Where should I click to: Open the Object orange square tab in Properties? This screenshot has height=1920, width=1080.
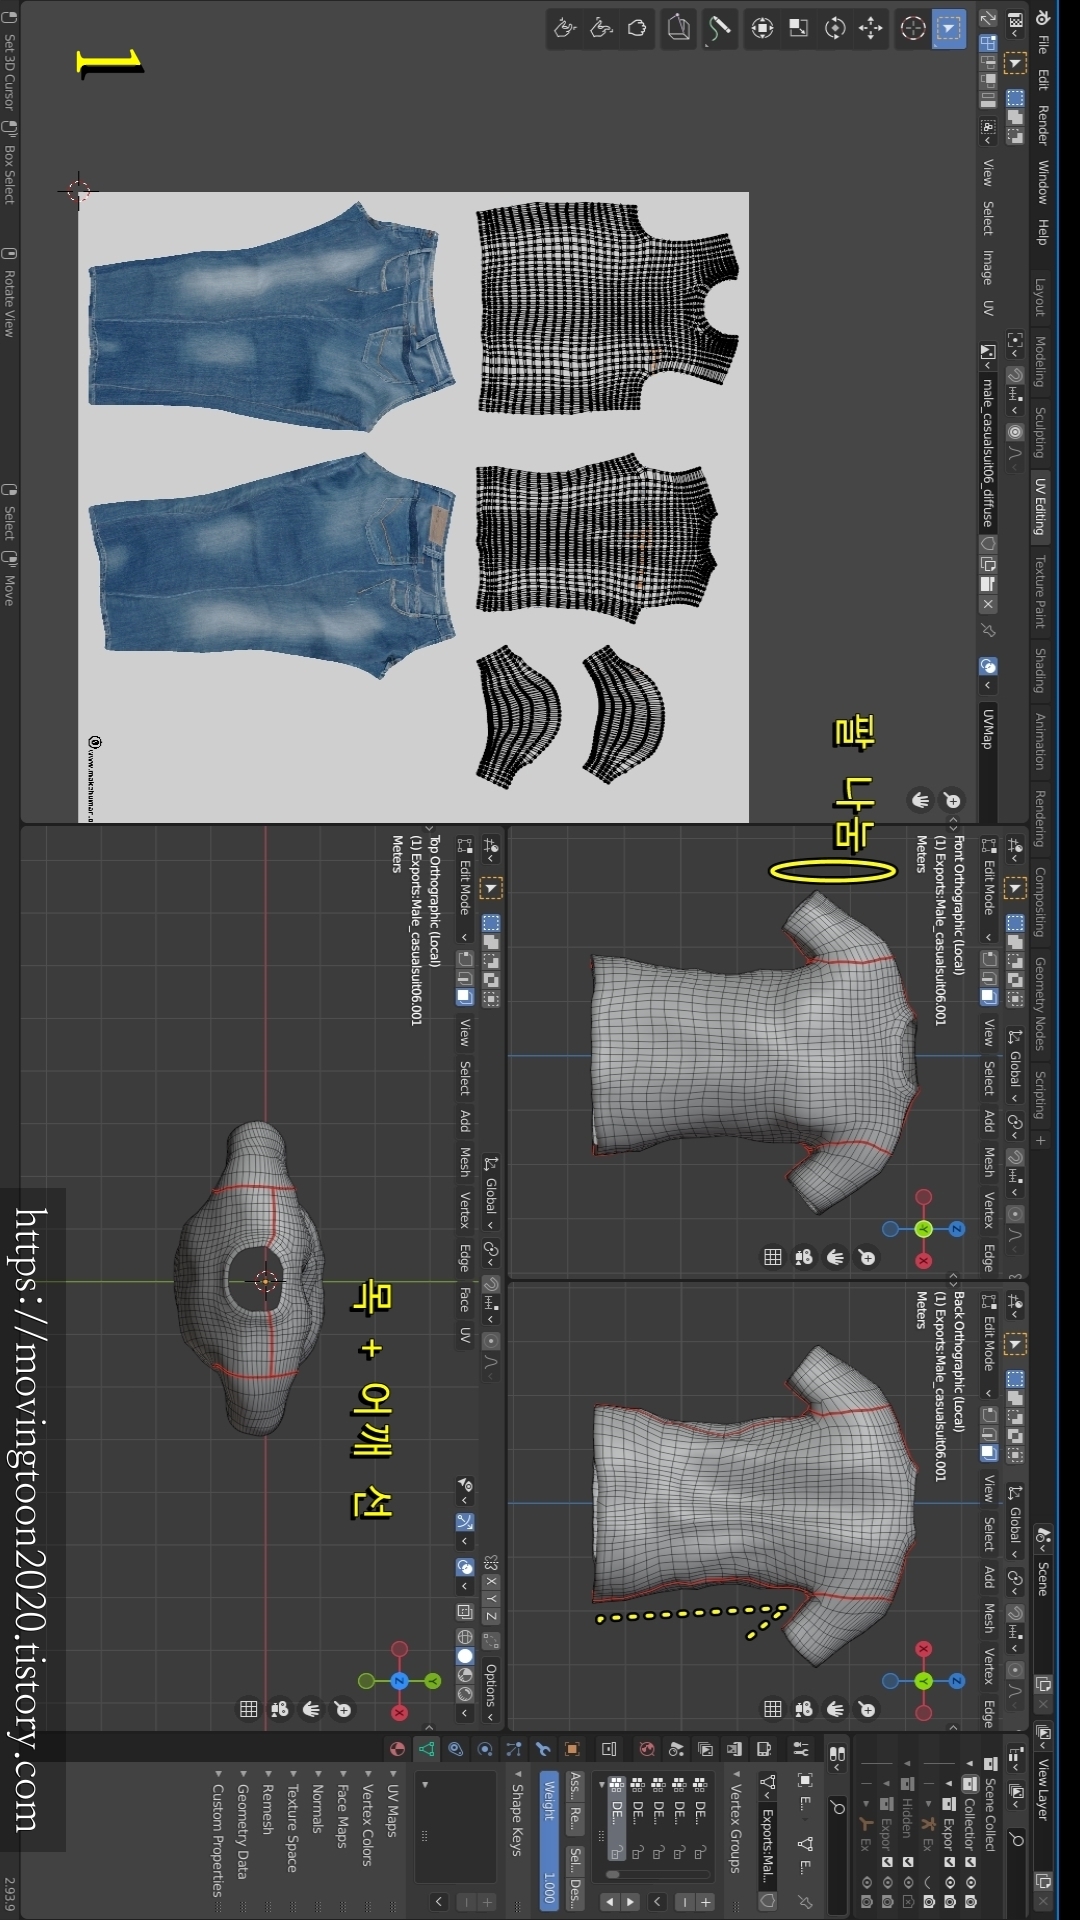pyautogui.click(x=572, y=1749)
